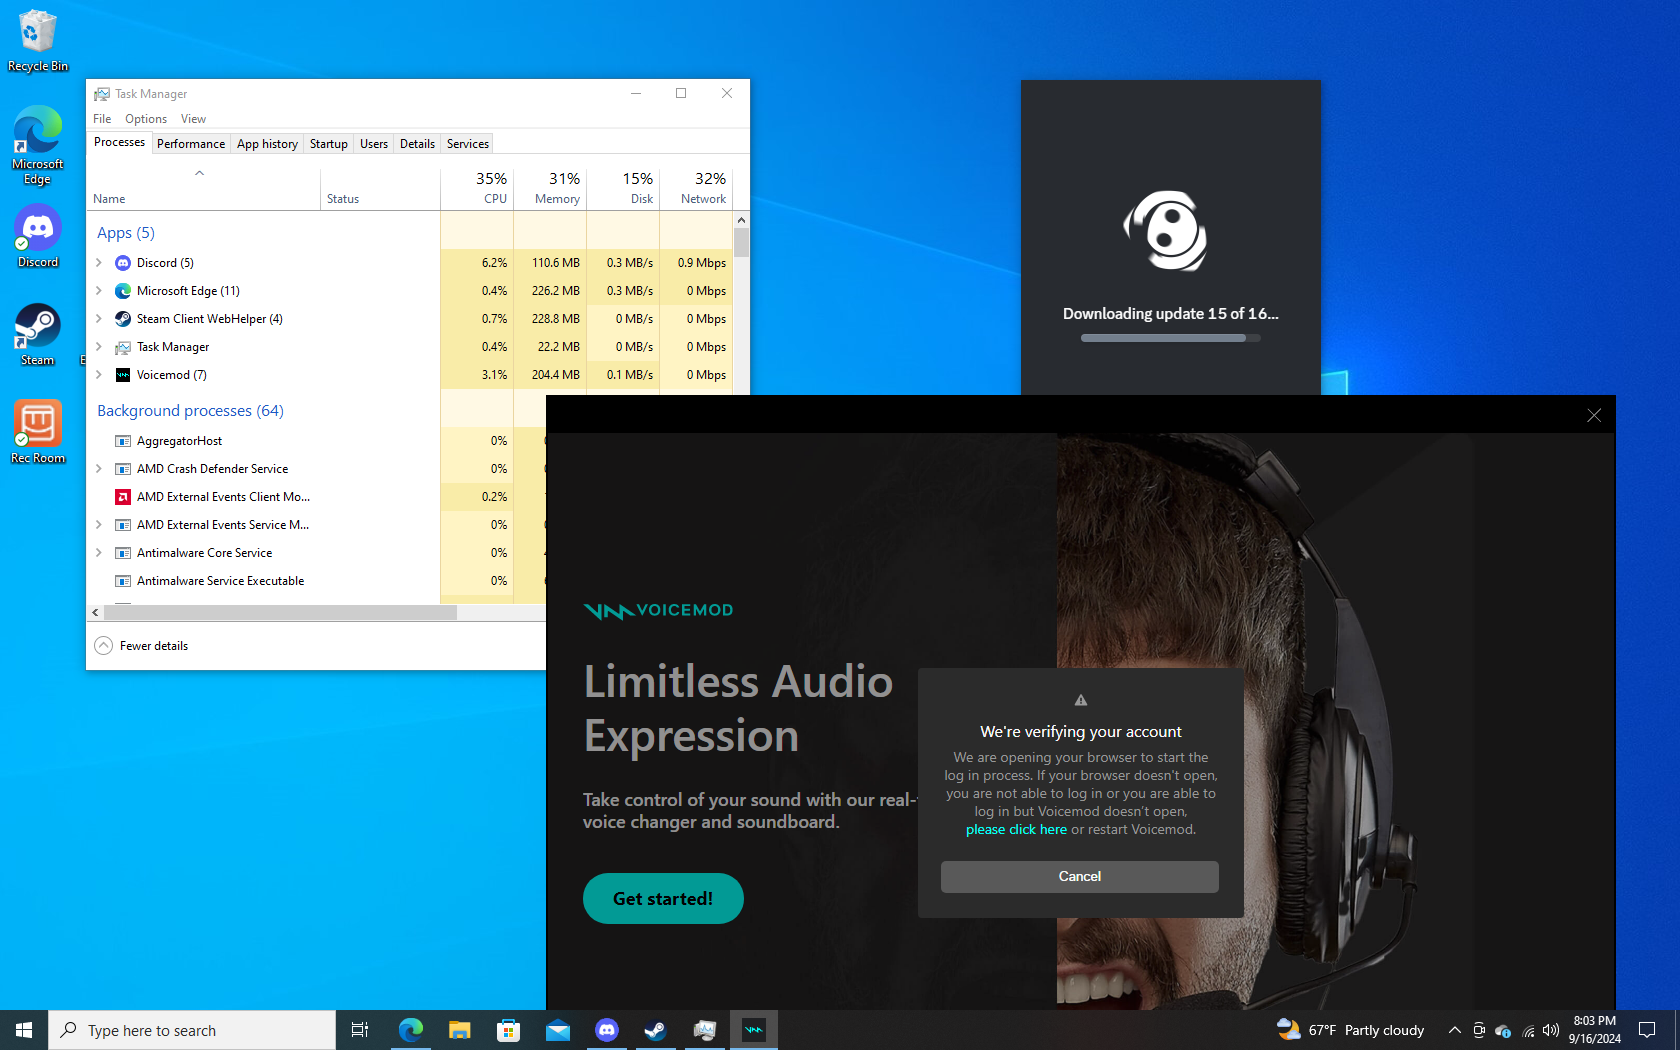The width and height of the screenshot is (1680, 1050).
Task: Open File Explorer from the taskbar
Action: point(459,1030)
